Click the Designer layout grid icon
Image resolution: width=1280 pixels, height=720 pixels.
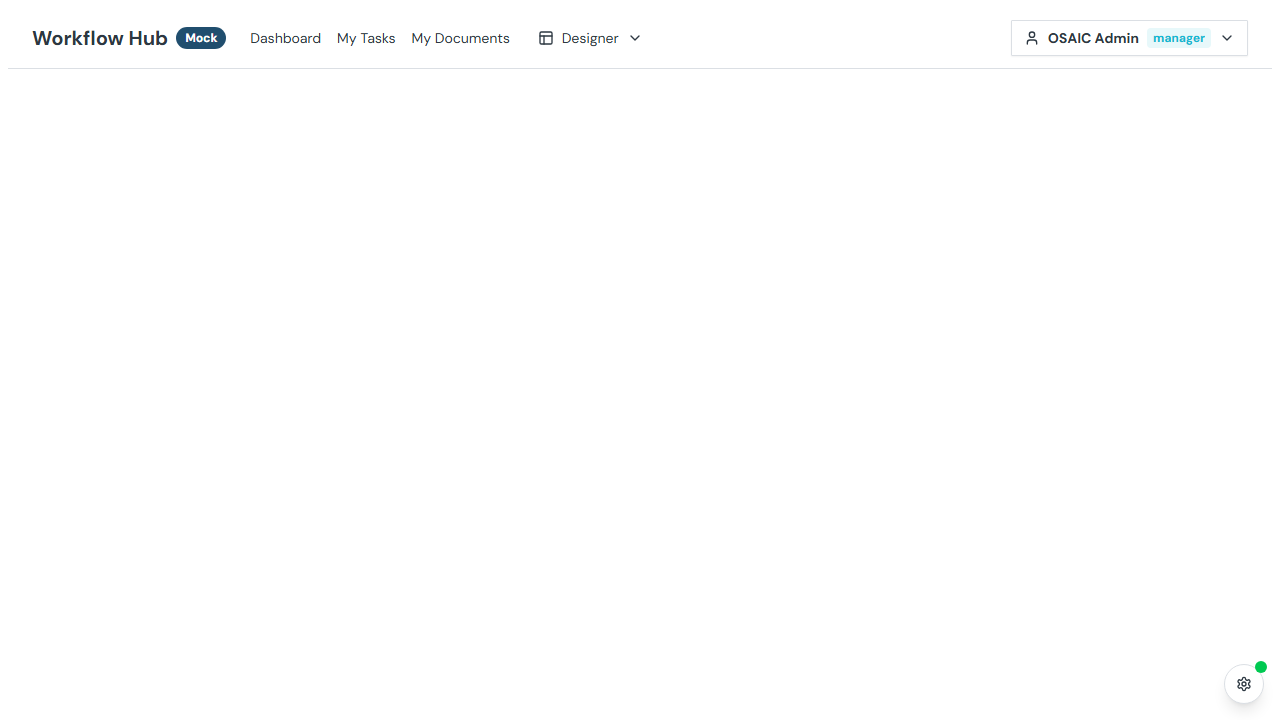pyautogui.click(x=546, y=37)
